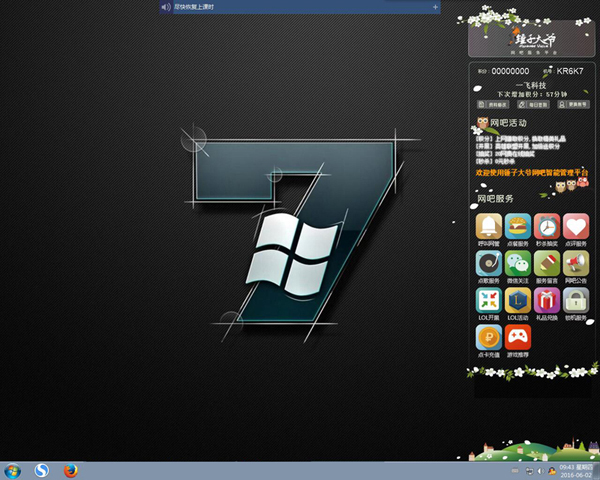Click the switch account button
Screen dimensions: 600x480
pyautogui.click(x=573, y=104)
